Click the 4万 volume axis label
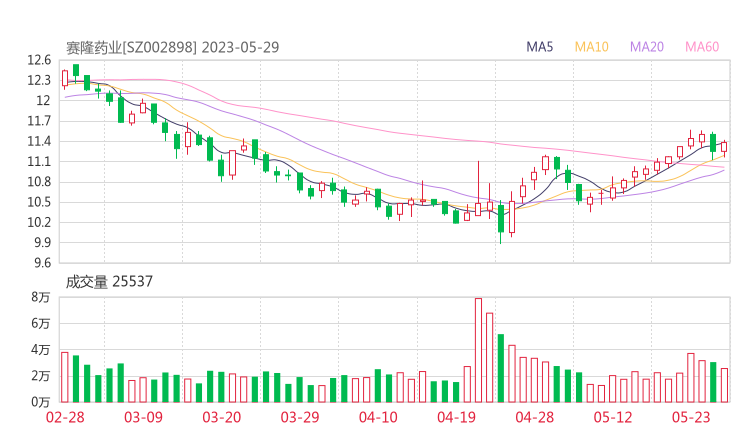 coord(41,350)
